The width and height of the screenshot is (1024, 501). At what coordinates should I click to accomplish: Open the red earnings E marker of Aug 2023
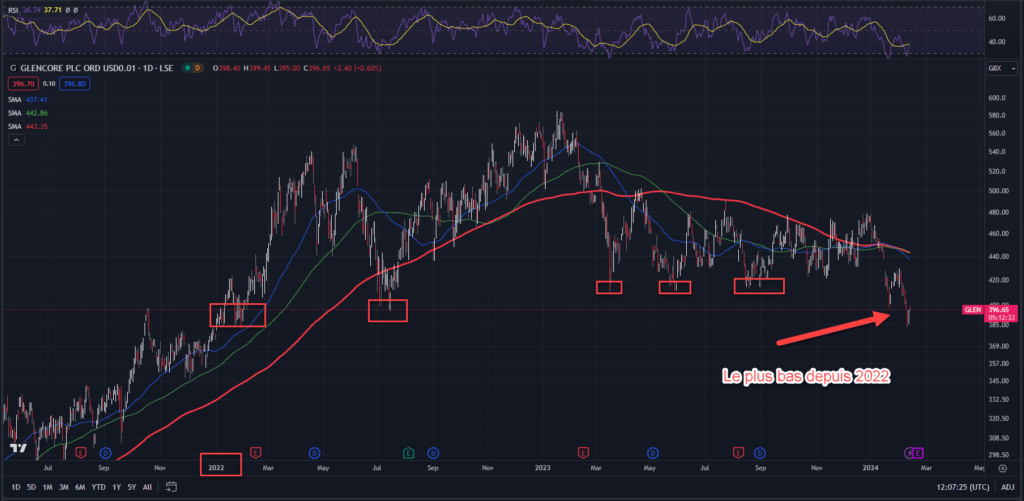[739, 452]
